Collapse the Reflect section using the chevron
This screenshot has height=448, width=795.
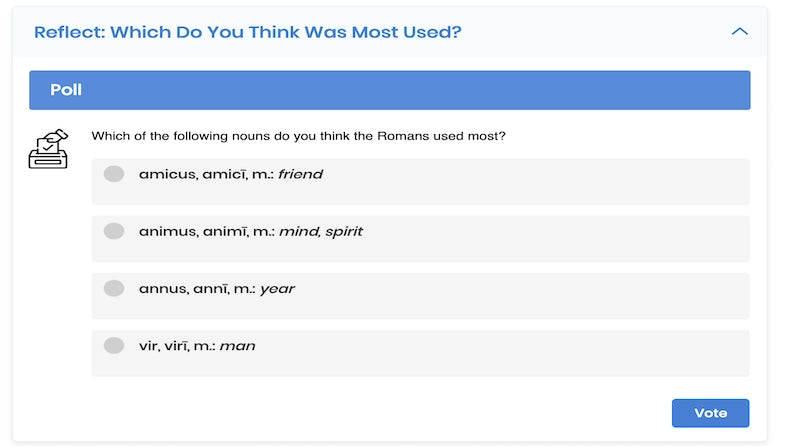pyautogui.click(x=739, y=32)
